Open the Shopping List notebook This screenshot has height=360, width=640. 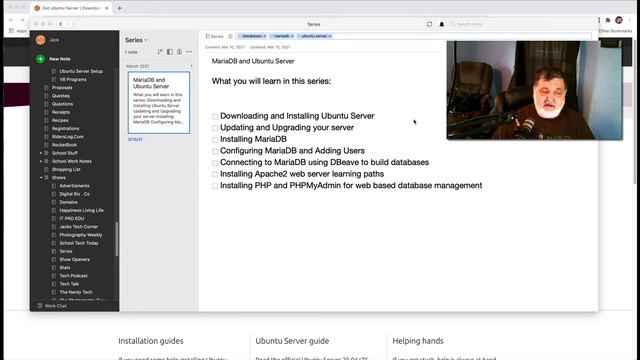(x=66, y=169)
